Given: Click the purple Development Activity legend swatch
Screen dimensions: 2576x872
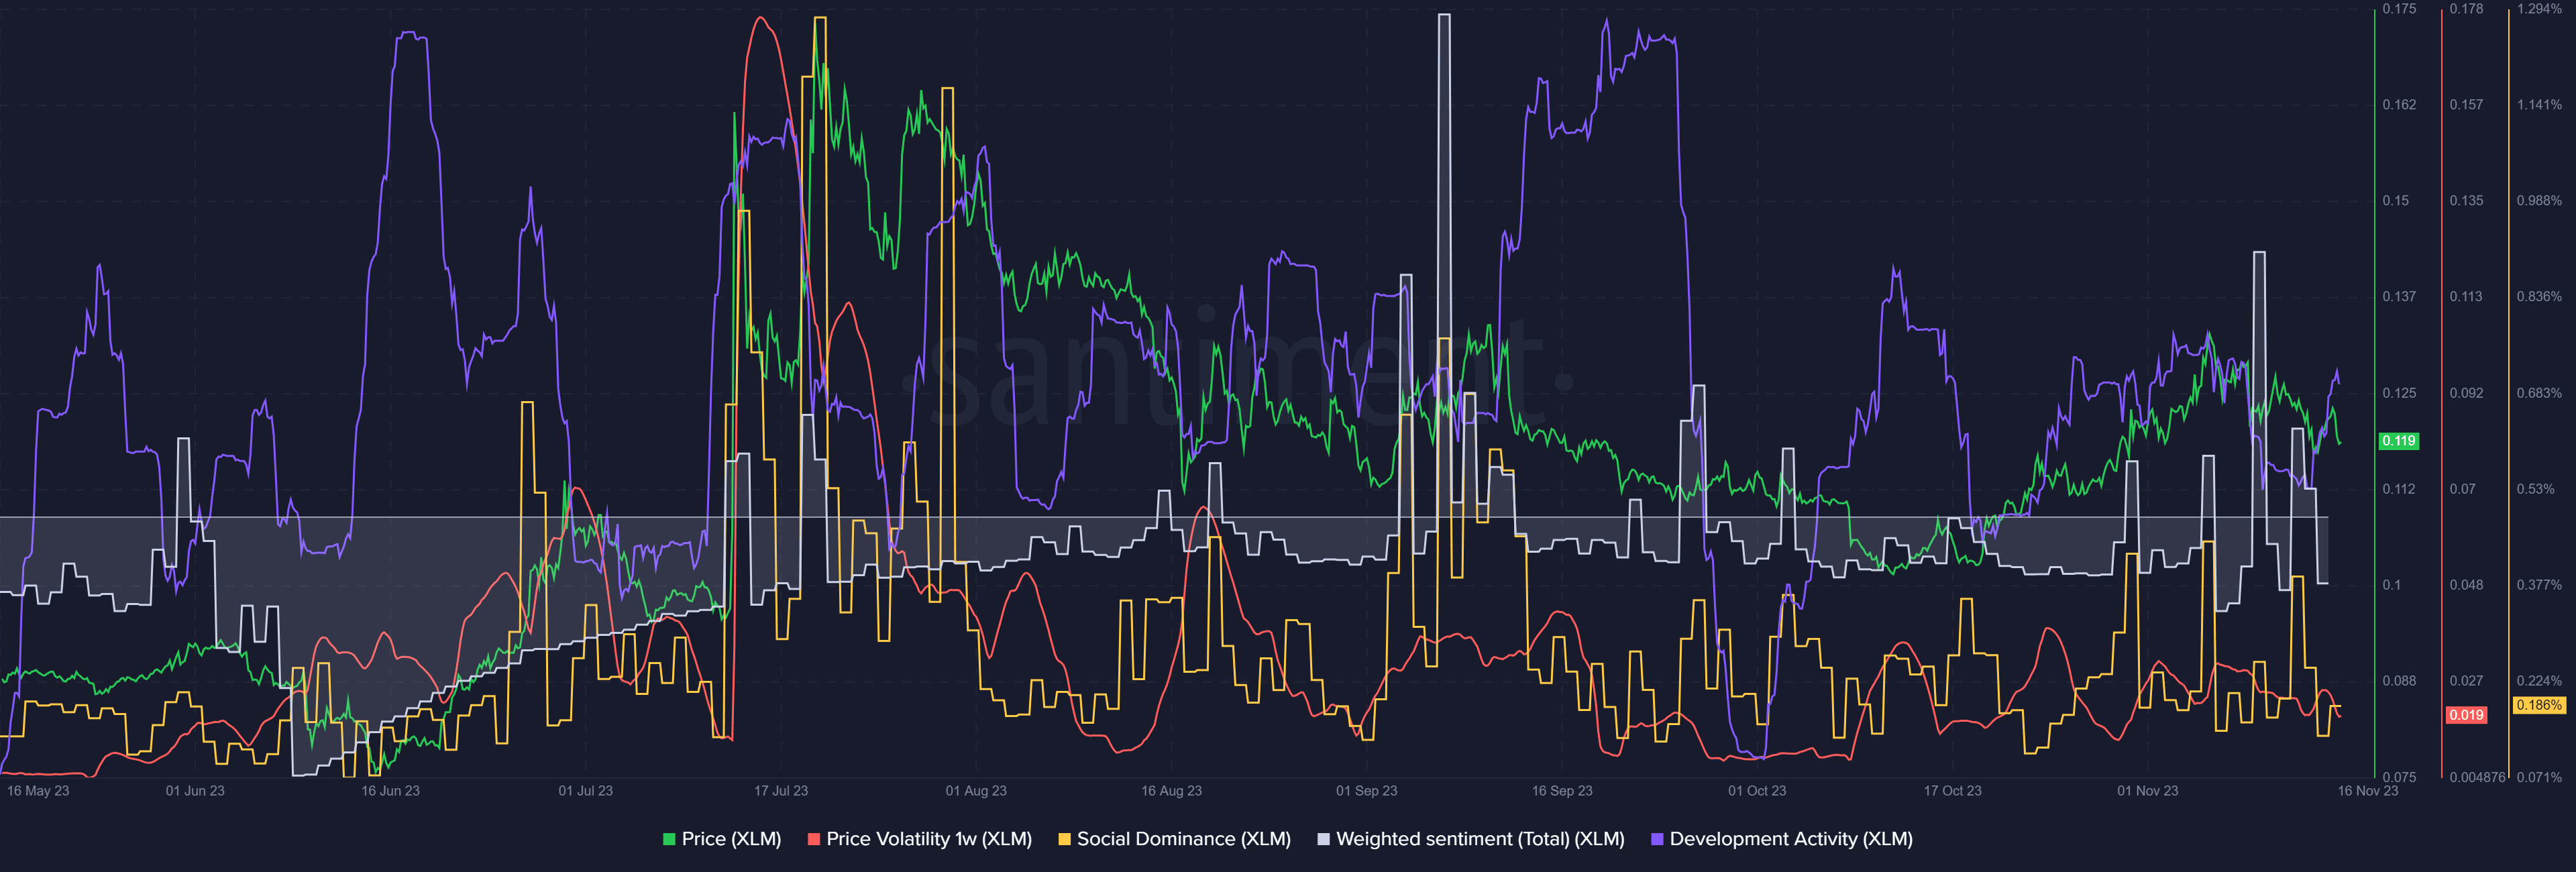Looking at the screenshot, I should coord(1657,839).
